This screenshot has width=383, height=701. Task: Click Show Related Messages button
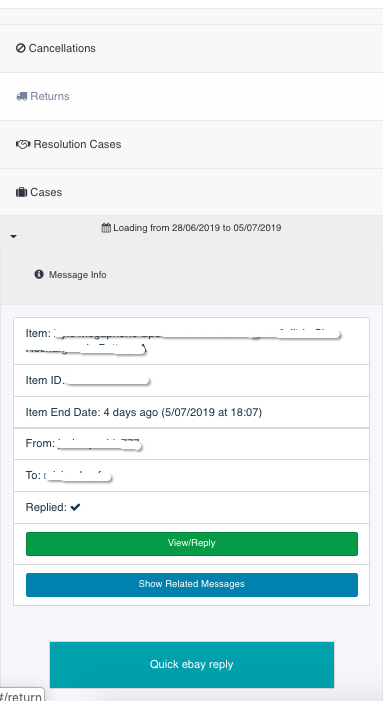pyautogui.click(x=192, y=585)
